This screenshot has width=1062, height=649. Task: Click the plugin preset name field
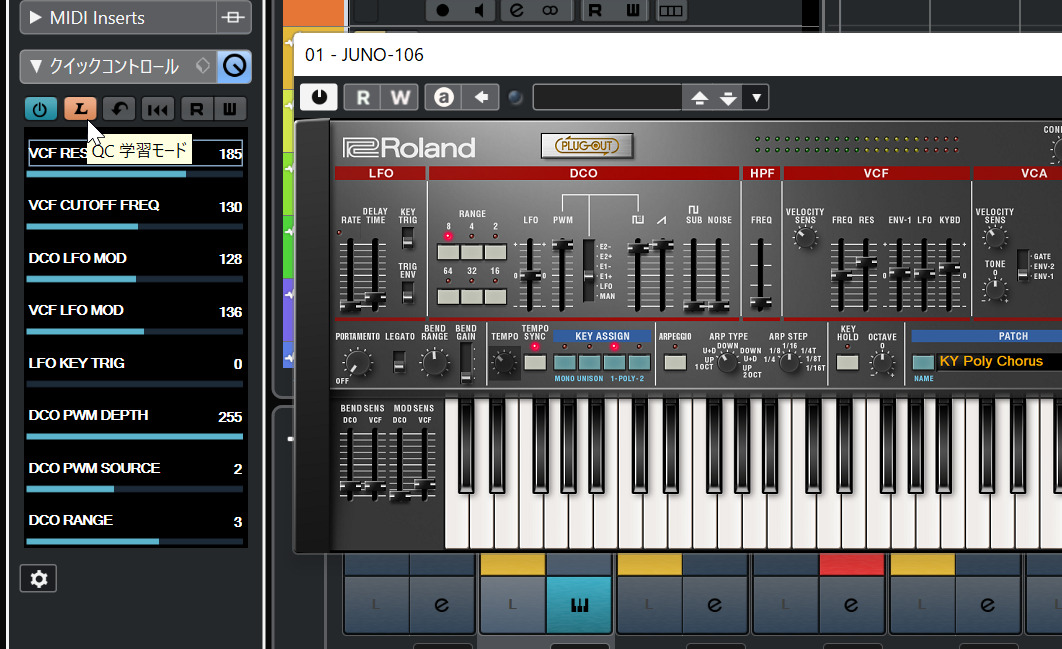pyautogui.click(x=608, y=98)
